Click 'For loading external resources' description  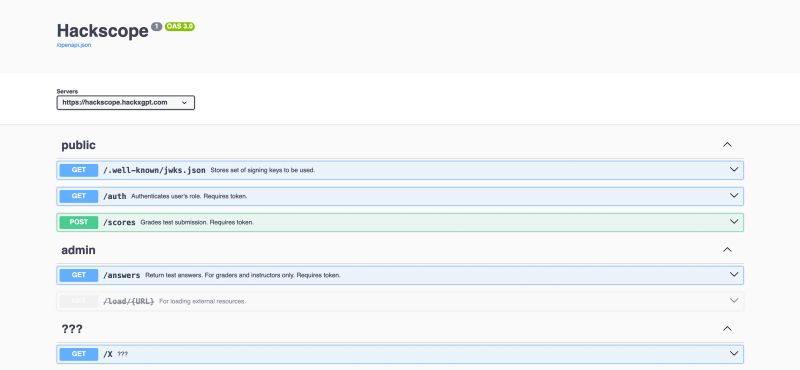(x=203, y=302)
